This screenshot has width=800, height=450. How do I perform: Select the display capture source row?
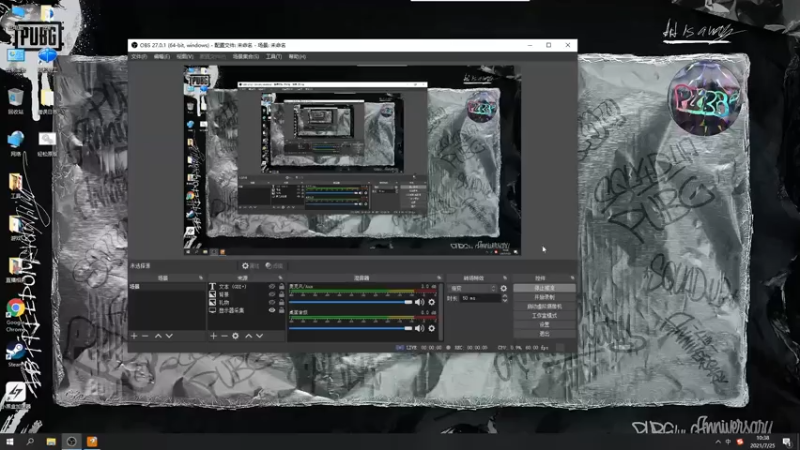(x=246, y=310)
